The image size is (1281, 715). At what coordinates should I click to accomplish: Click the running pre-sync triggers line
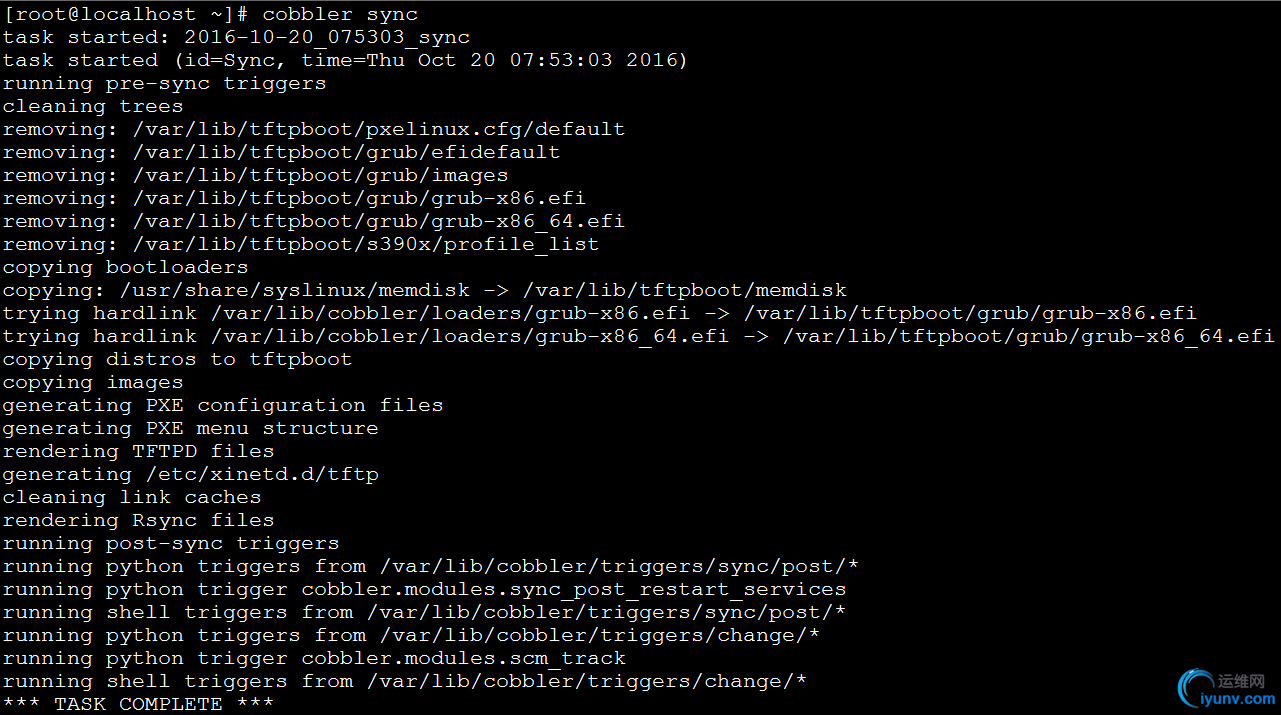pyautogui.click(x=165, y=83)
